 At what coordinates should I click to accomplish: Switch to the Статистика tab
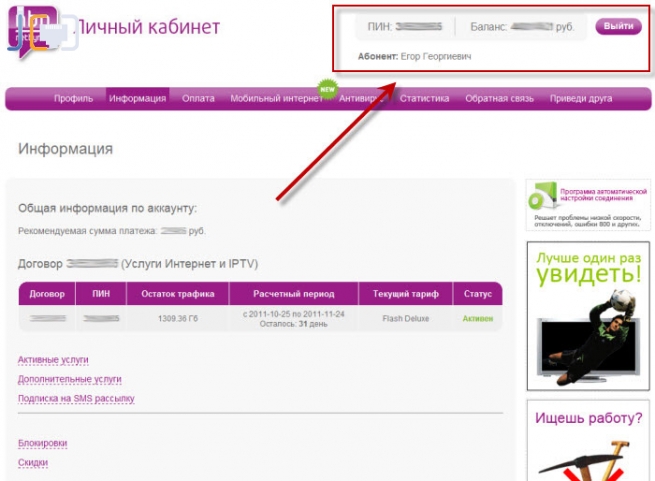click(424, 99)
